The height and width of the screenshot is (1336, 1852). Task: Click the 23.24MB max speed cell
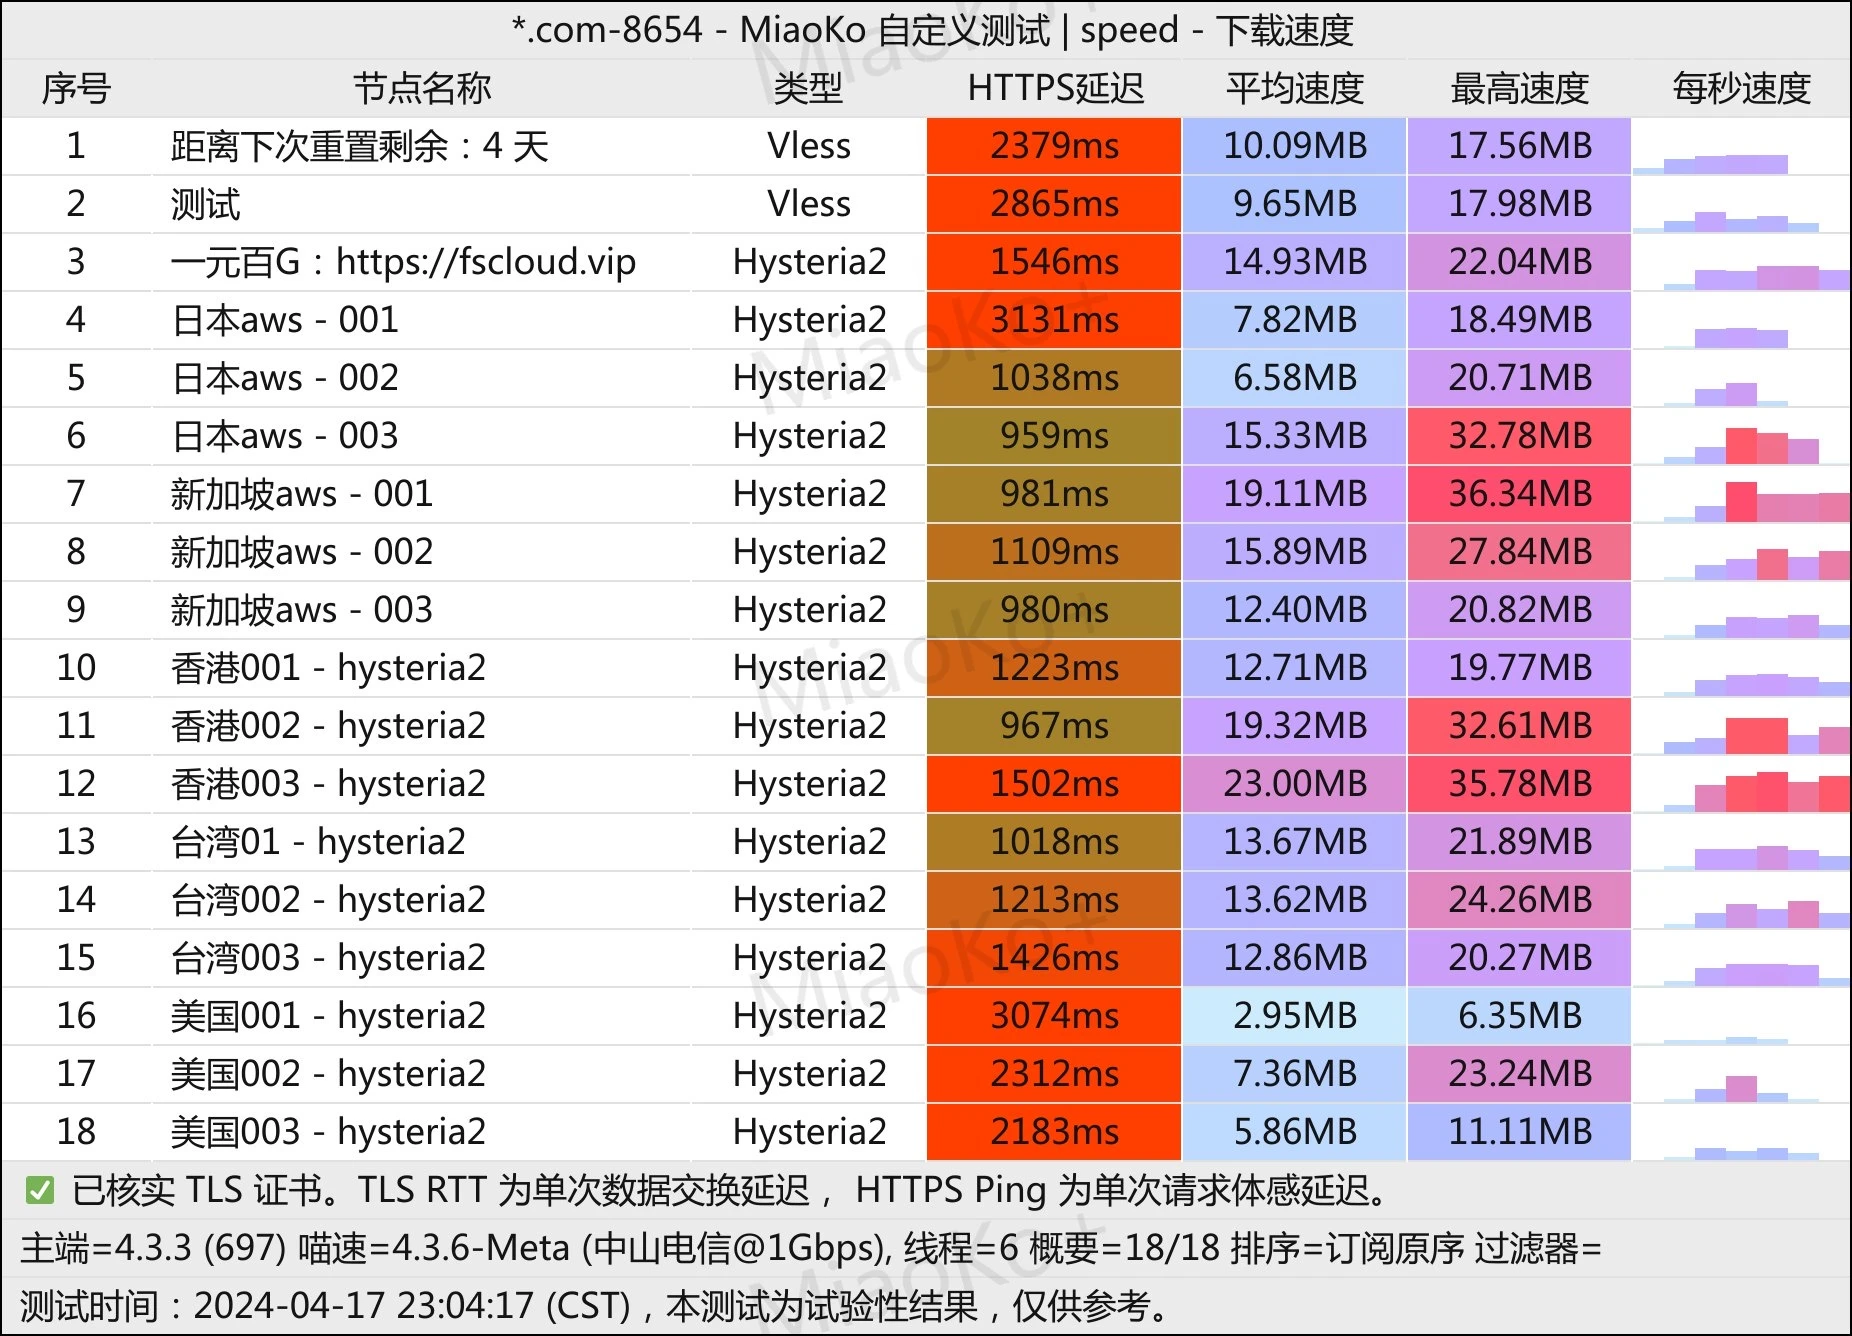coord(1520,1074)
